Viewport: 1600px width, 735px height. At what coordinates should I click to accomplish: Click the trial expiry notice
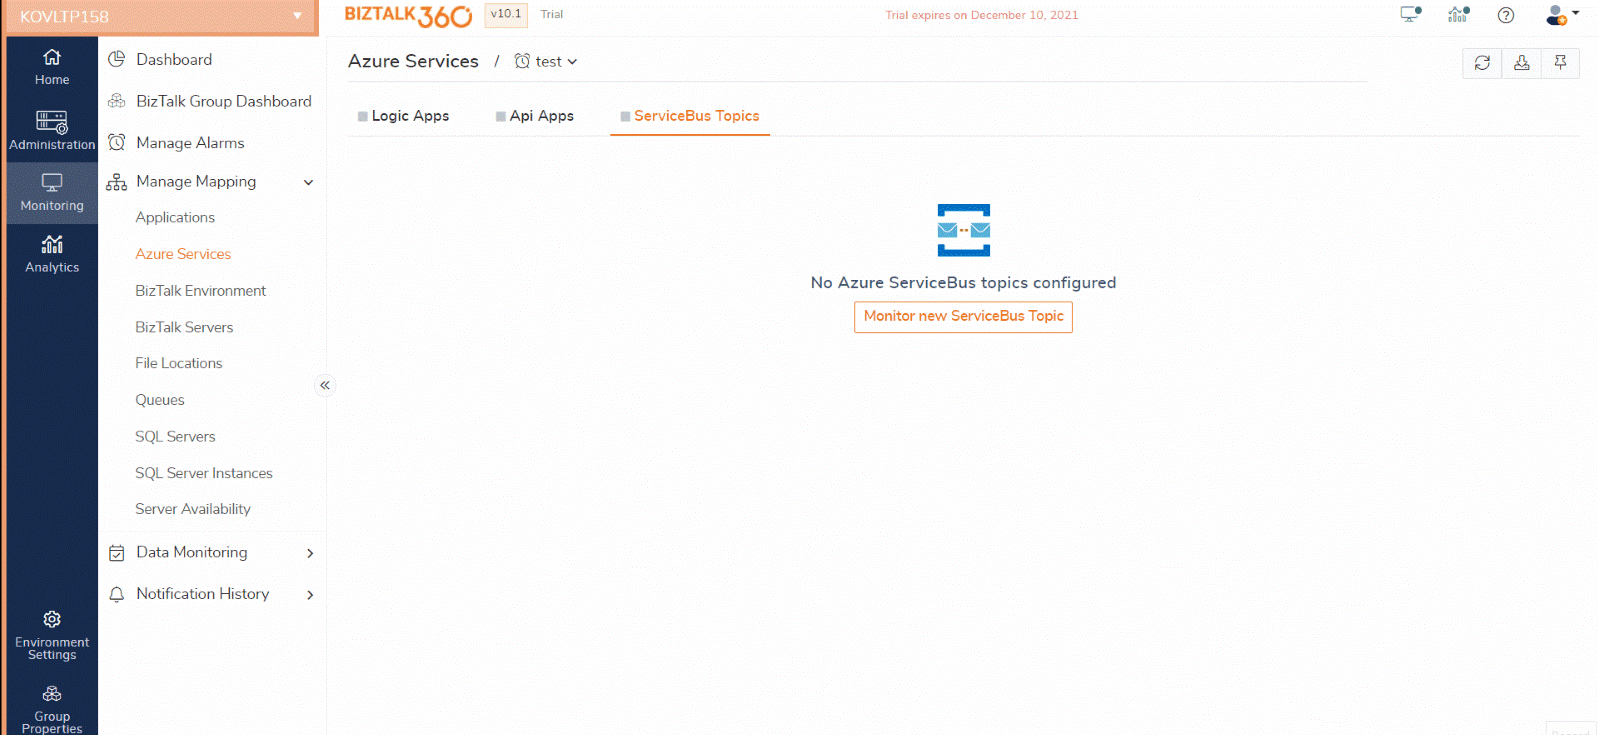(x=982, y=15)
